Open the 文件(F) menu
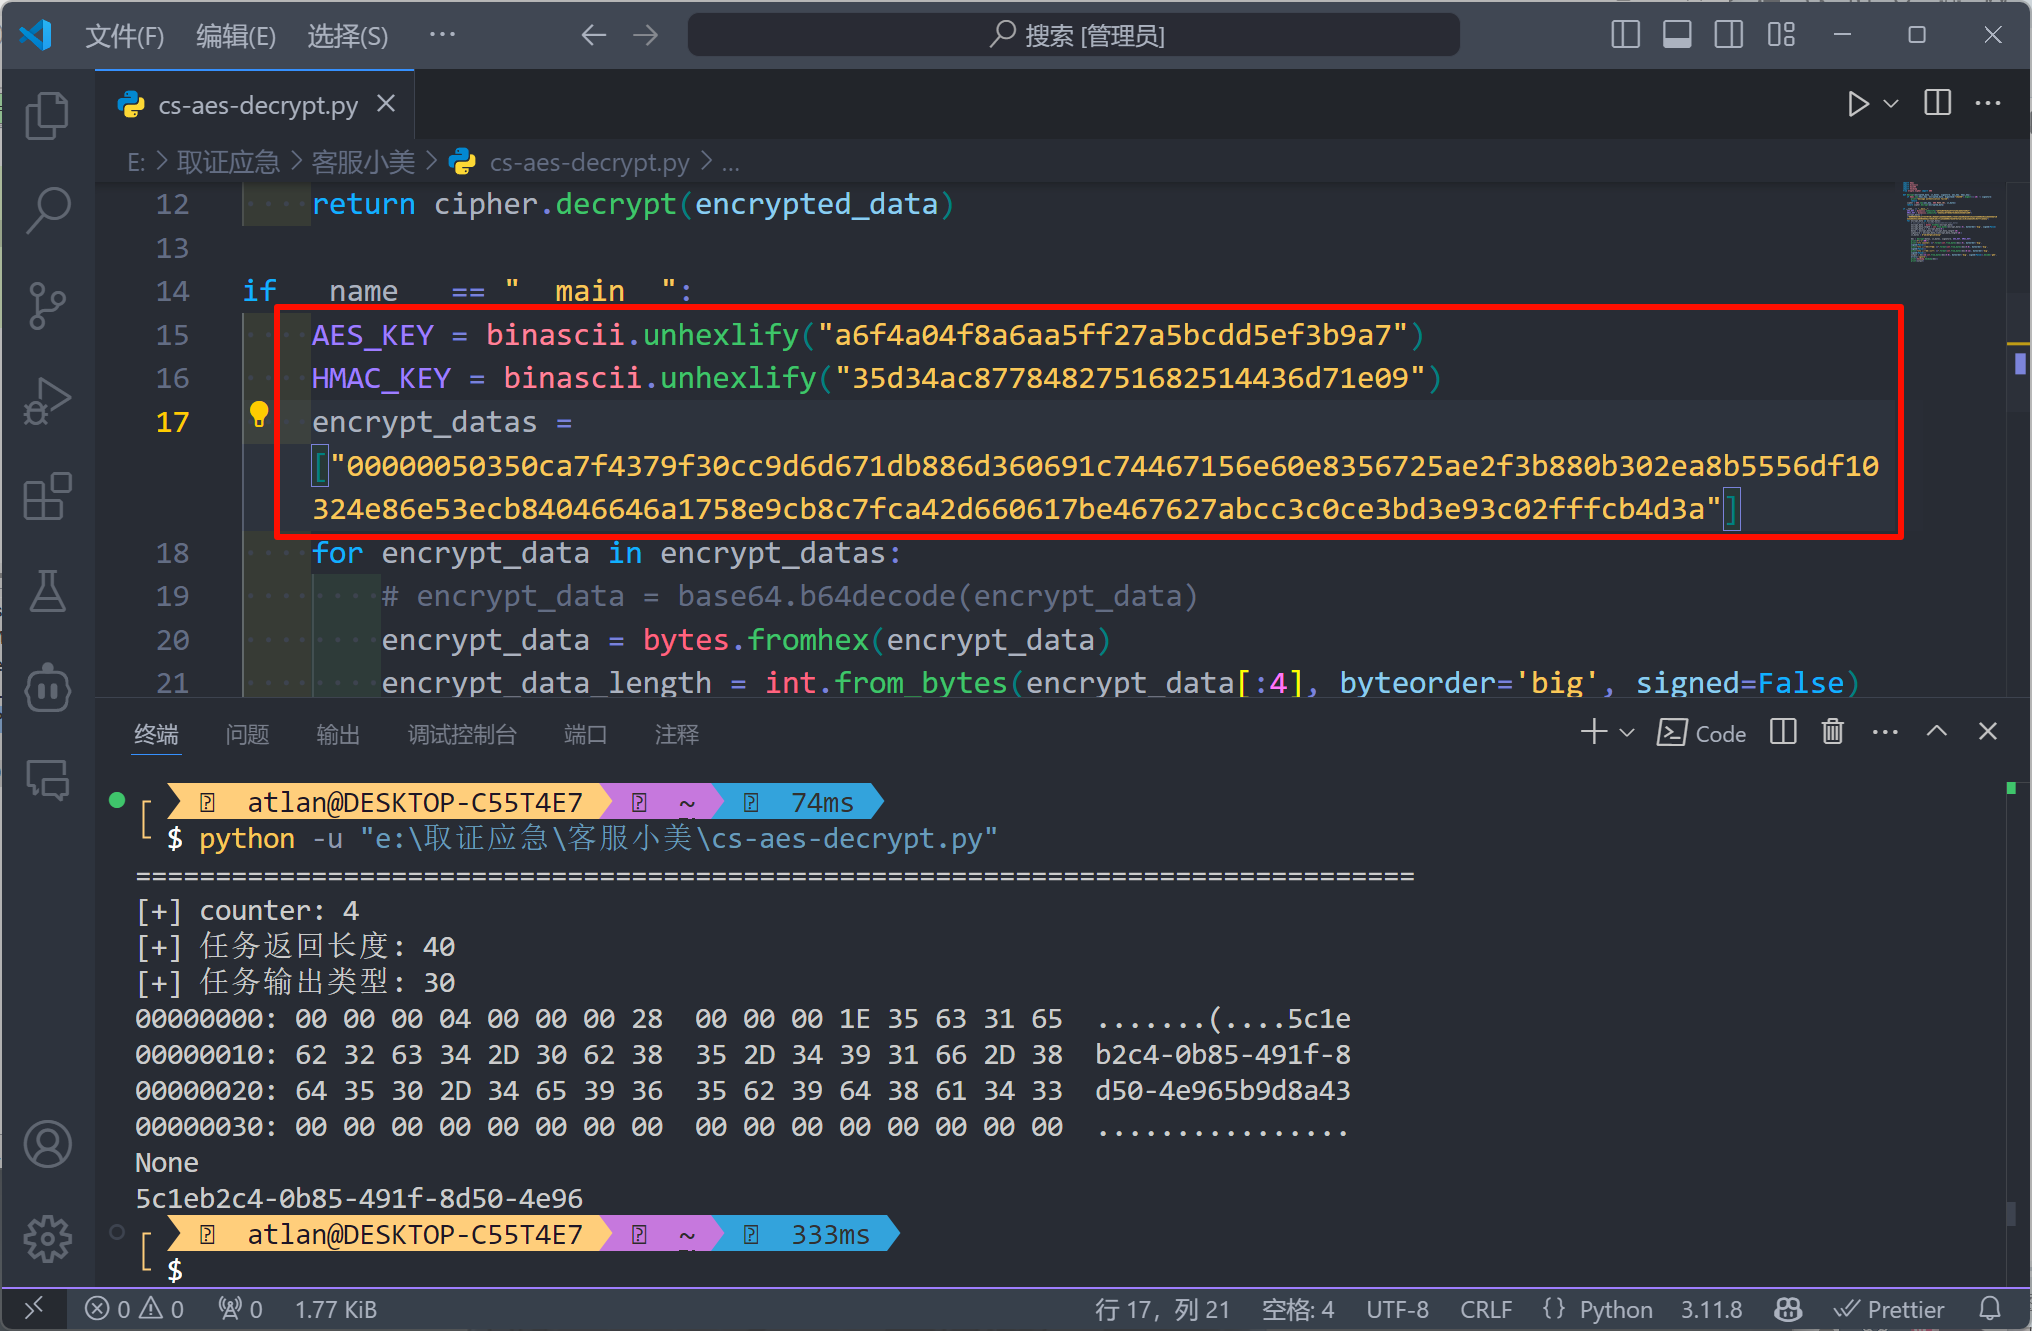2032x1331 pixels. [124, 36]
